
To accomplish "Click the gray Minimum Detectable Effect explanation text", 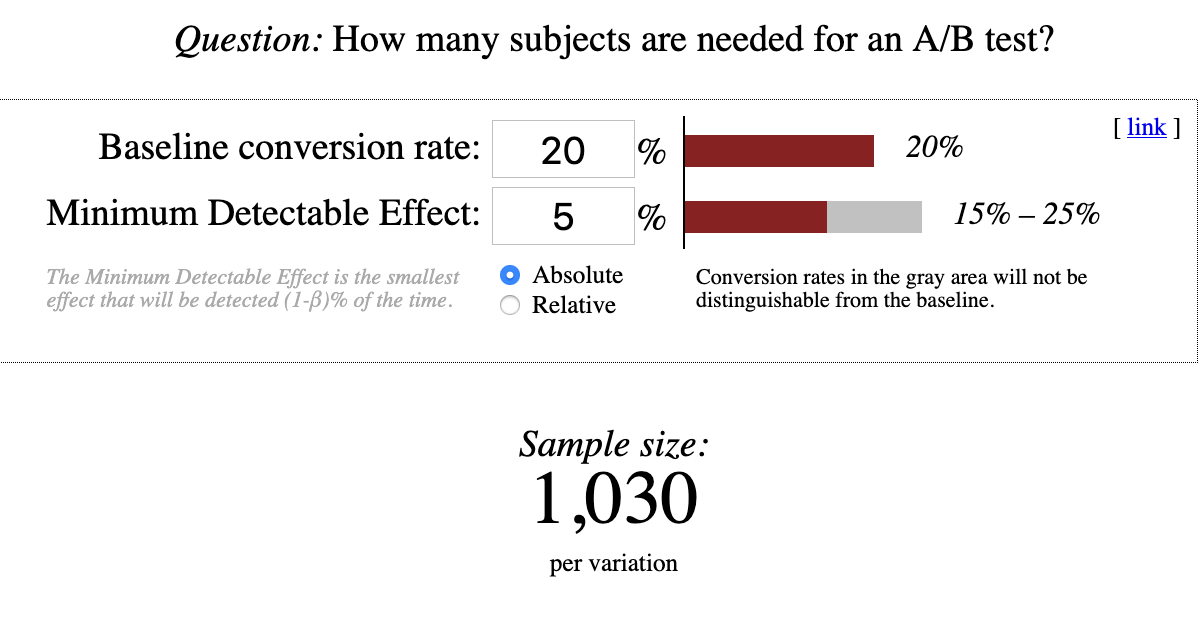I will coord(253,288).
